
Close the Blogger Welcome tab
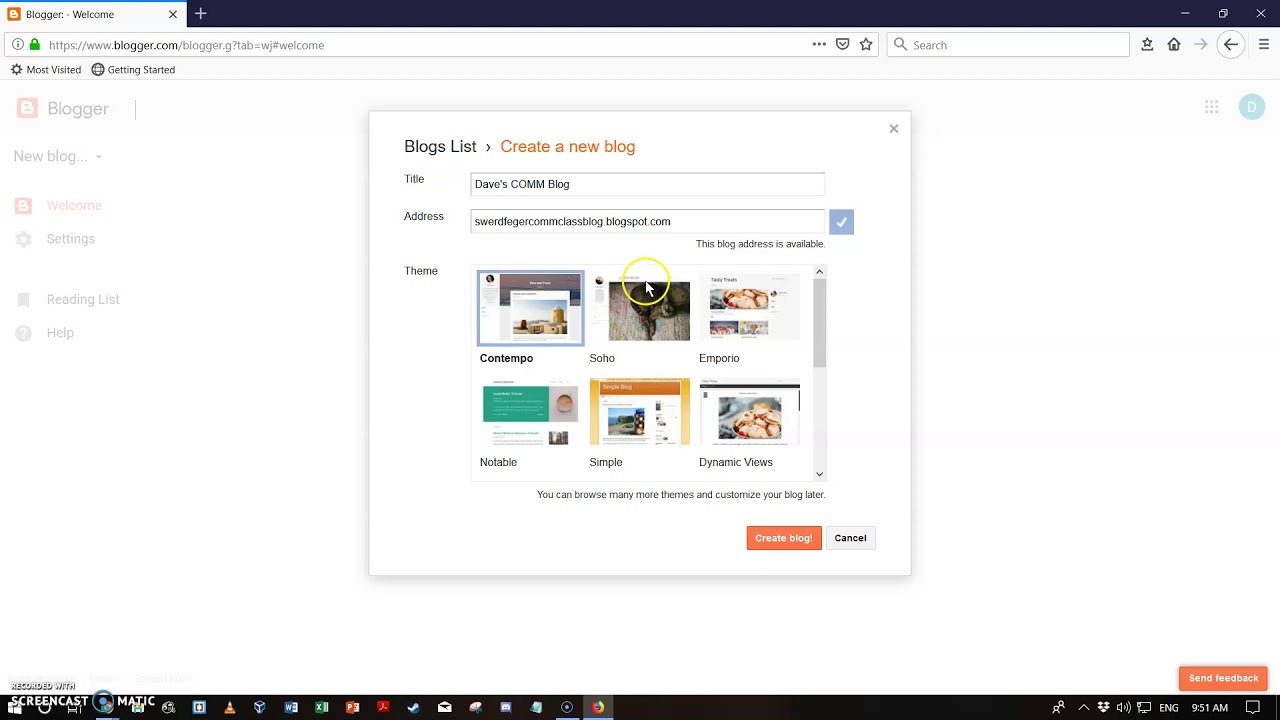173,14
